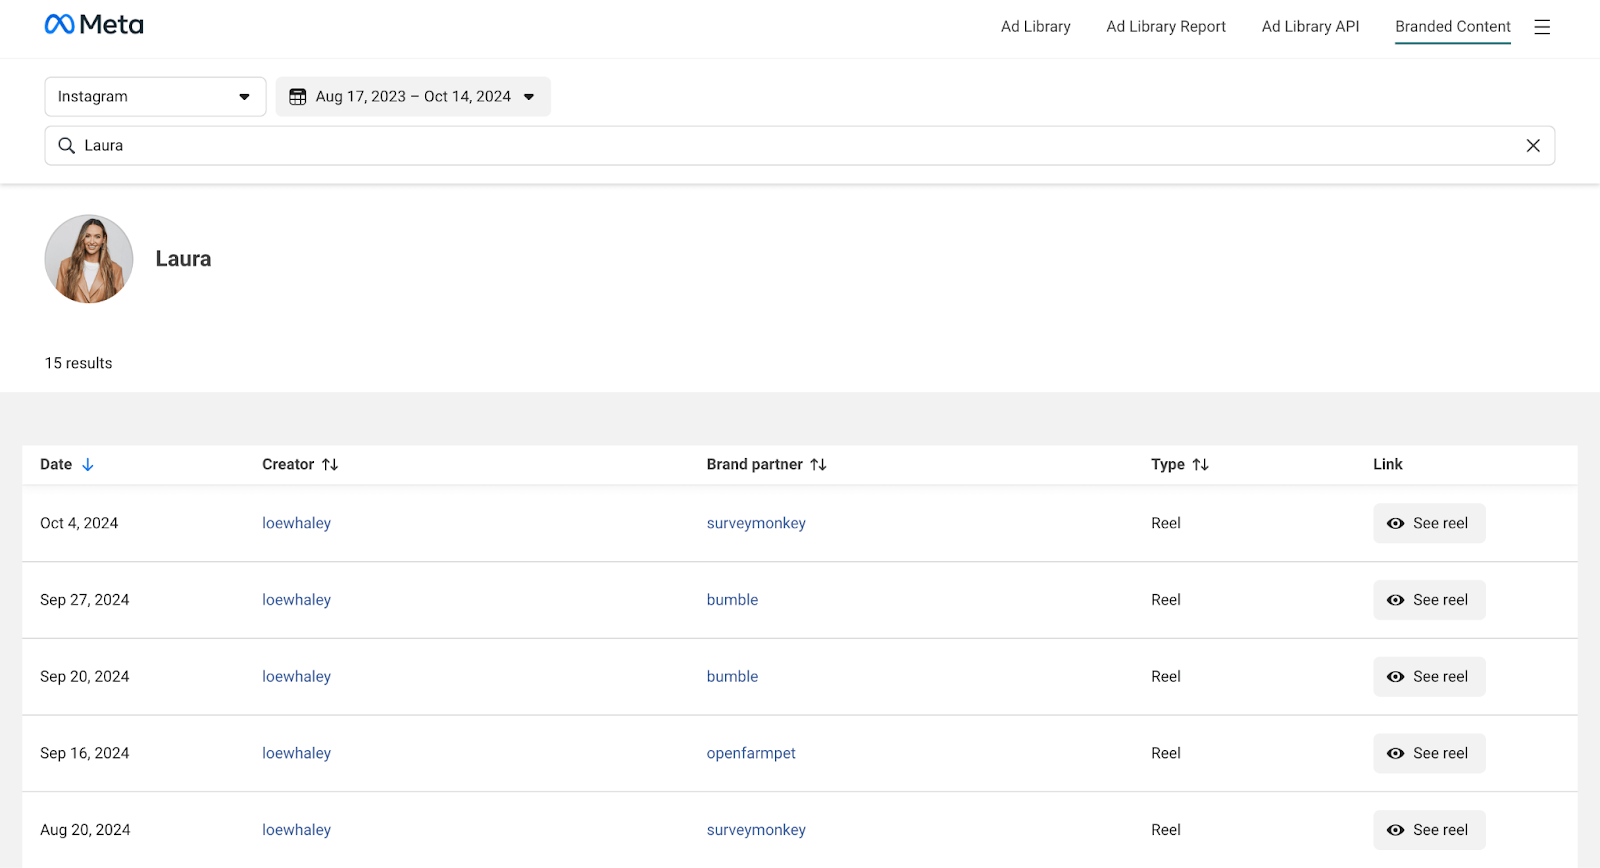This screenshot has width=1600, height=868.
Task: Open the Aug 17, 2023 – Oct 14, 2024 date range dropdown
Action: [413, 97]
